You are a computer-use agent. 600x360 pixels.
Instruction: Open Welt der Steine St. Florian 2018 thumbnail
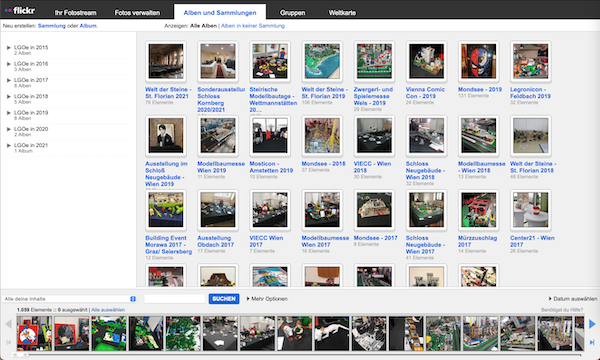531,135
